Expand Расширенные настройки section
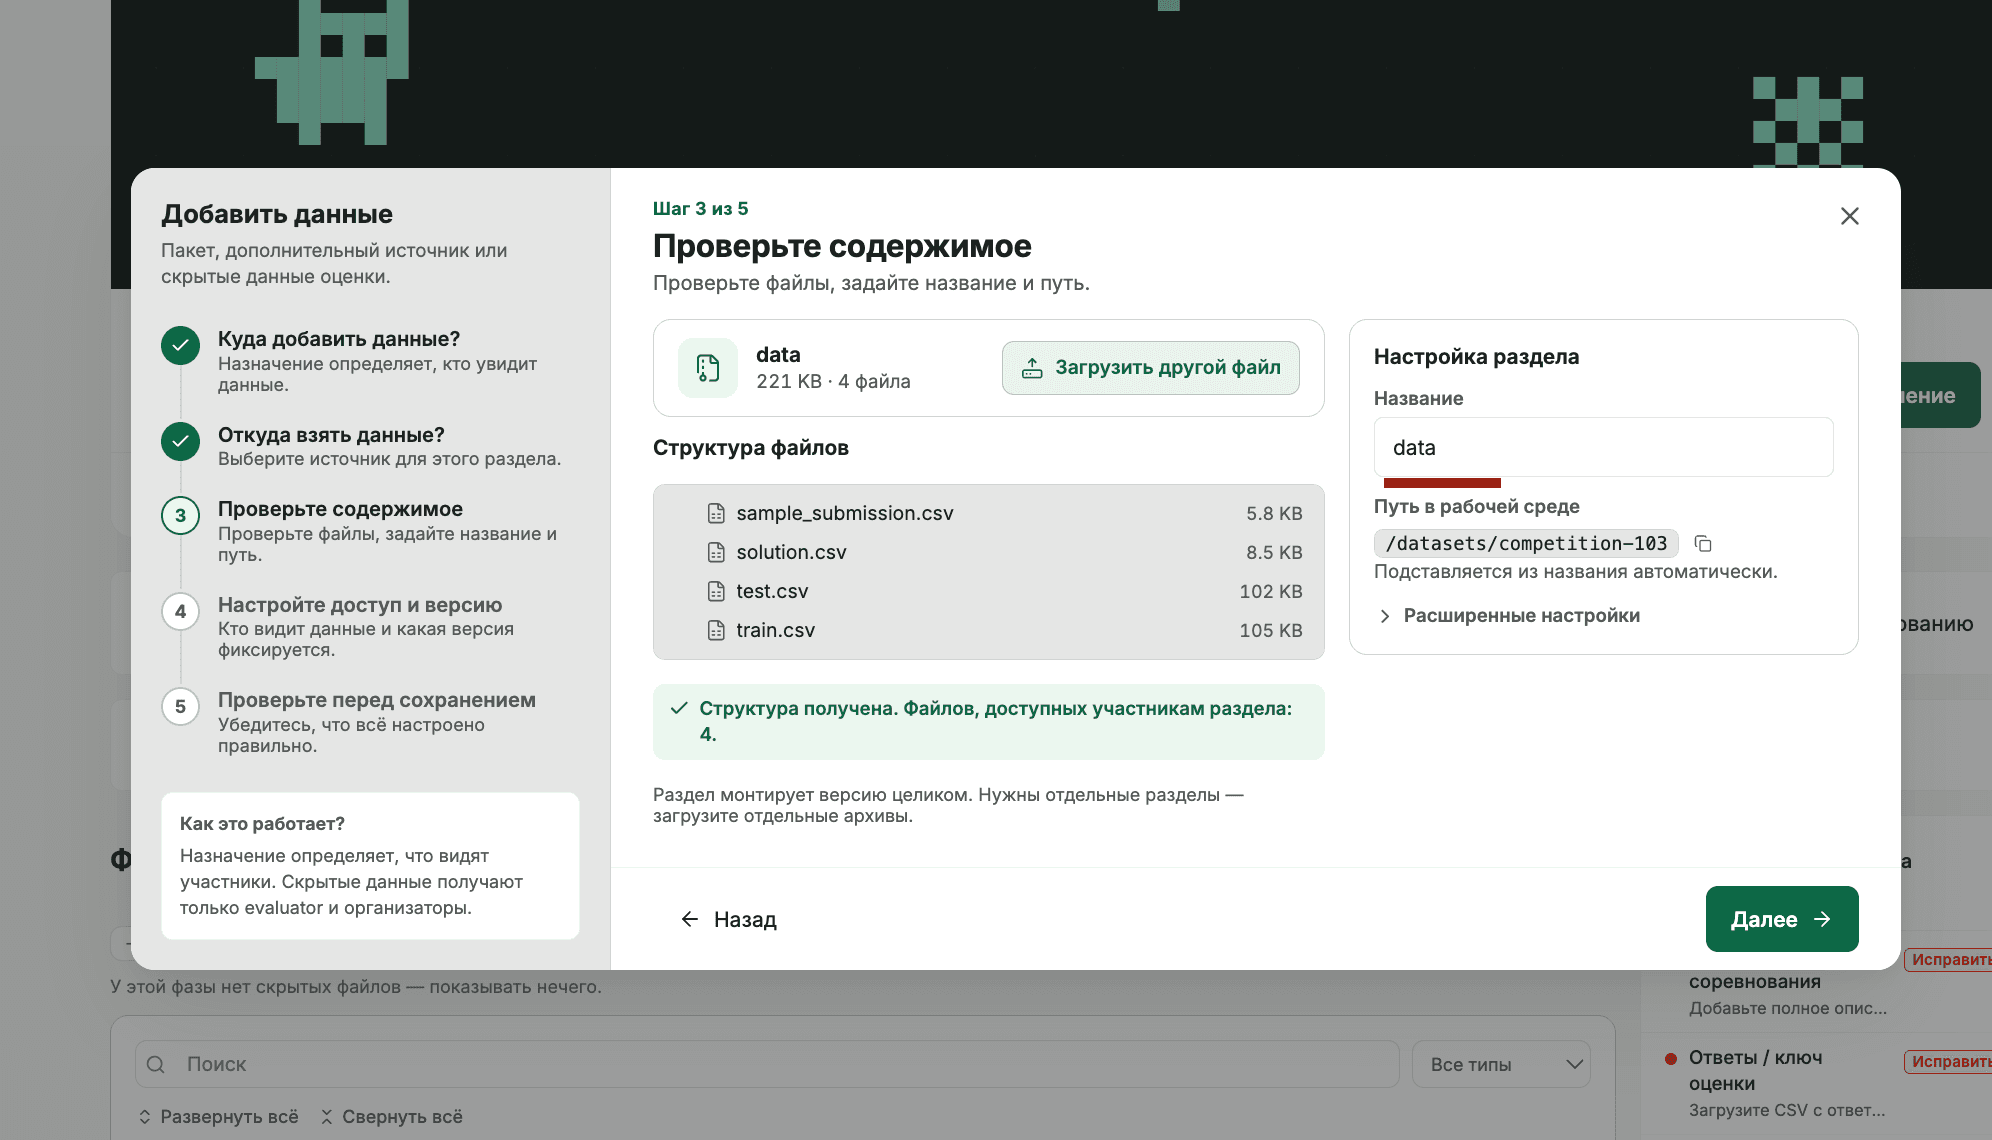This screenshot has width=1992, height=1140. pyautogui.click(x=1510, y=615)
